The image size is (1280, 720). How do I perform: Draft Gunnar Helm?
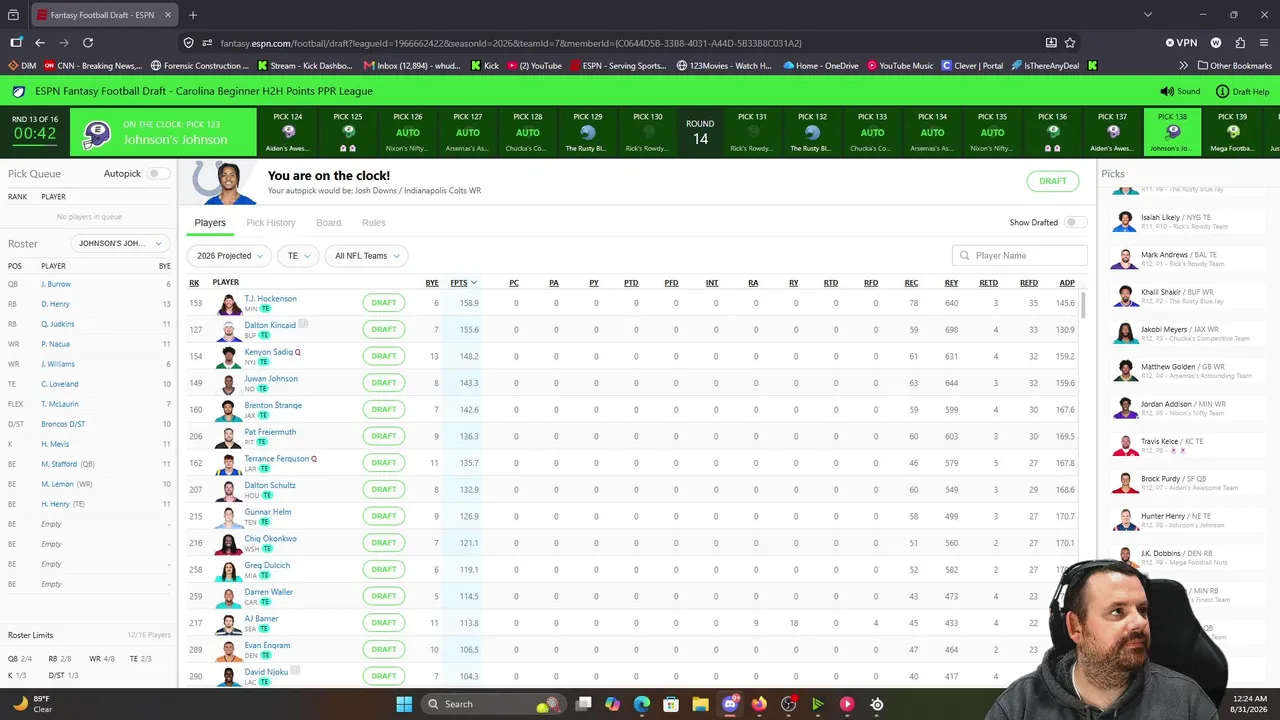click(384, 516)
